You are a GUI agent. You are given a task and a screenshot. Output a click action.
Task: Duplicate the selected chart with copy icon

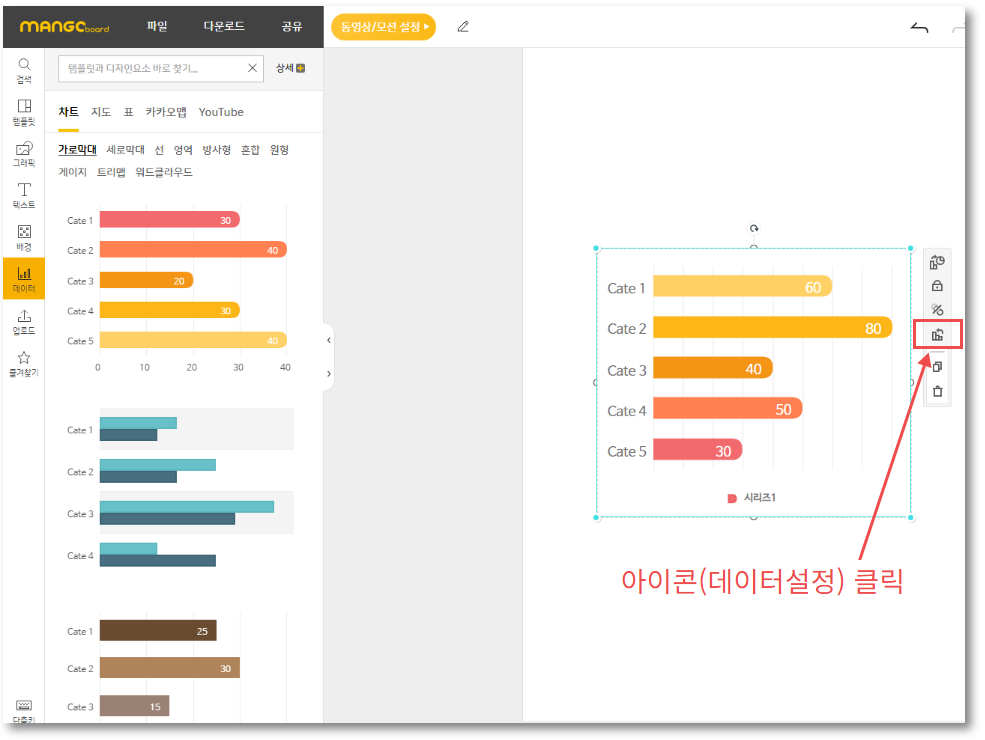click(x=937, y=367)
